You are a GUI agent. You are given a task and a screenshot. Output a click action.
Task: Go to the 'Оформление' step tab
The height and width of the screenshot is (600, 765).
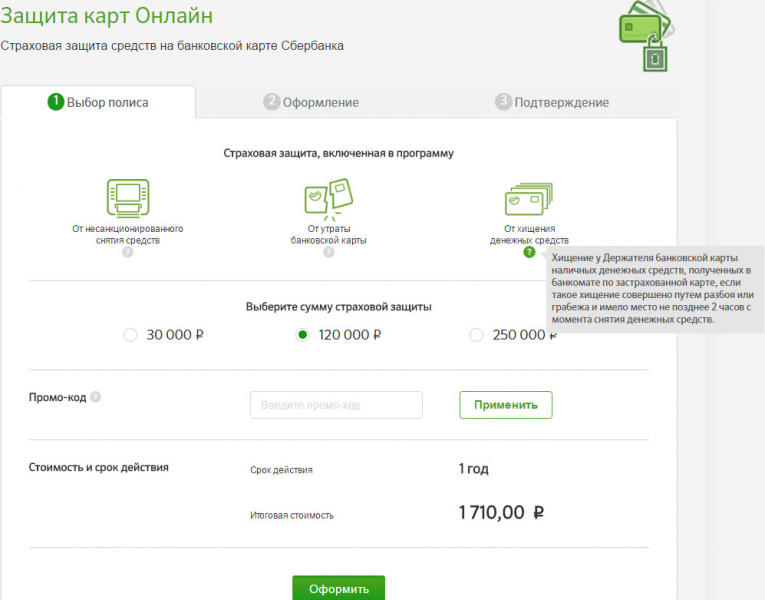(311, 102)
